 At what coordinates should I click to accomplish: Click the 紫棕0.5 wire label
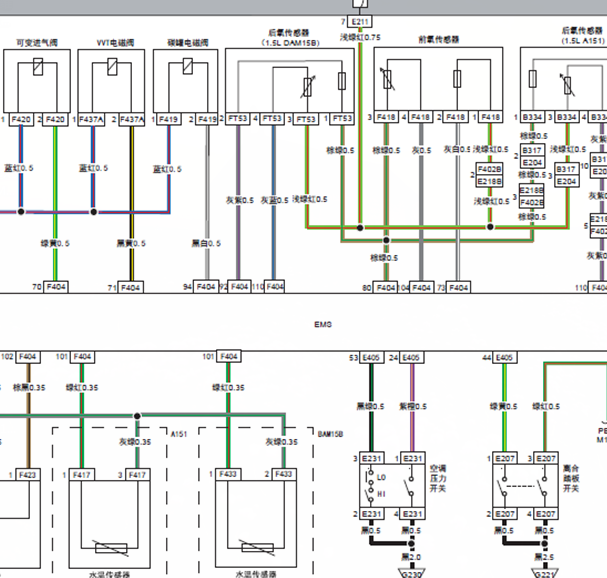point(413,406)
